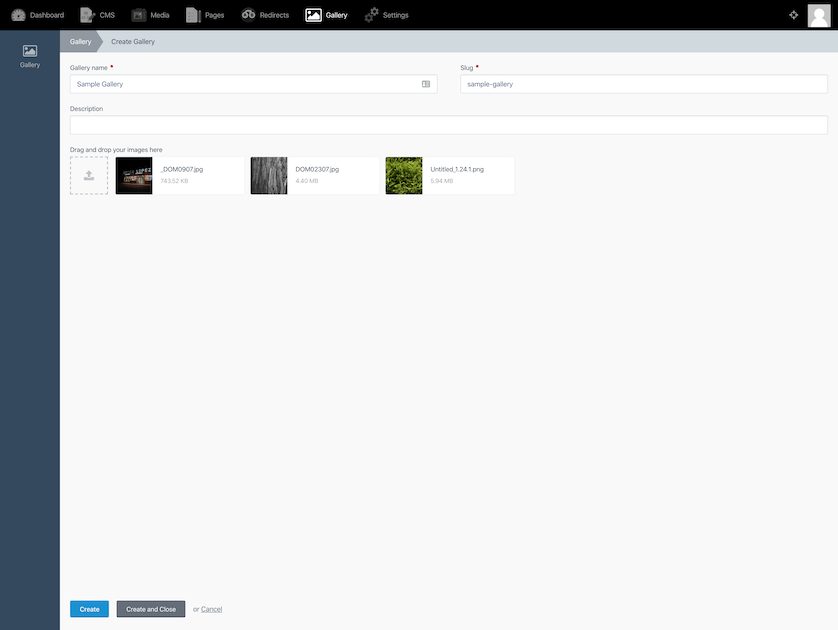This screenshot has width=838, height=630.
Task: Click the Pages icon in top bar
Action: (193, 15)
